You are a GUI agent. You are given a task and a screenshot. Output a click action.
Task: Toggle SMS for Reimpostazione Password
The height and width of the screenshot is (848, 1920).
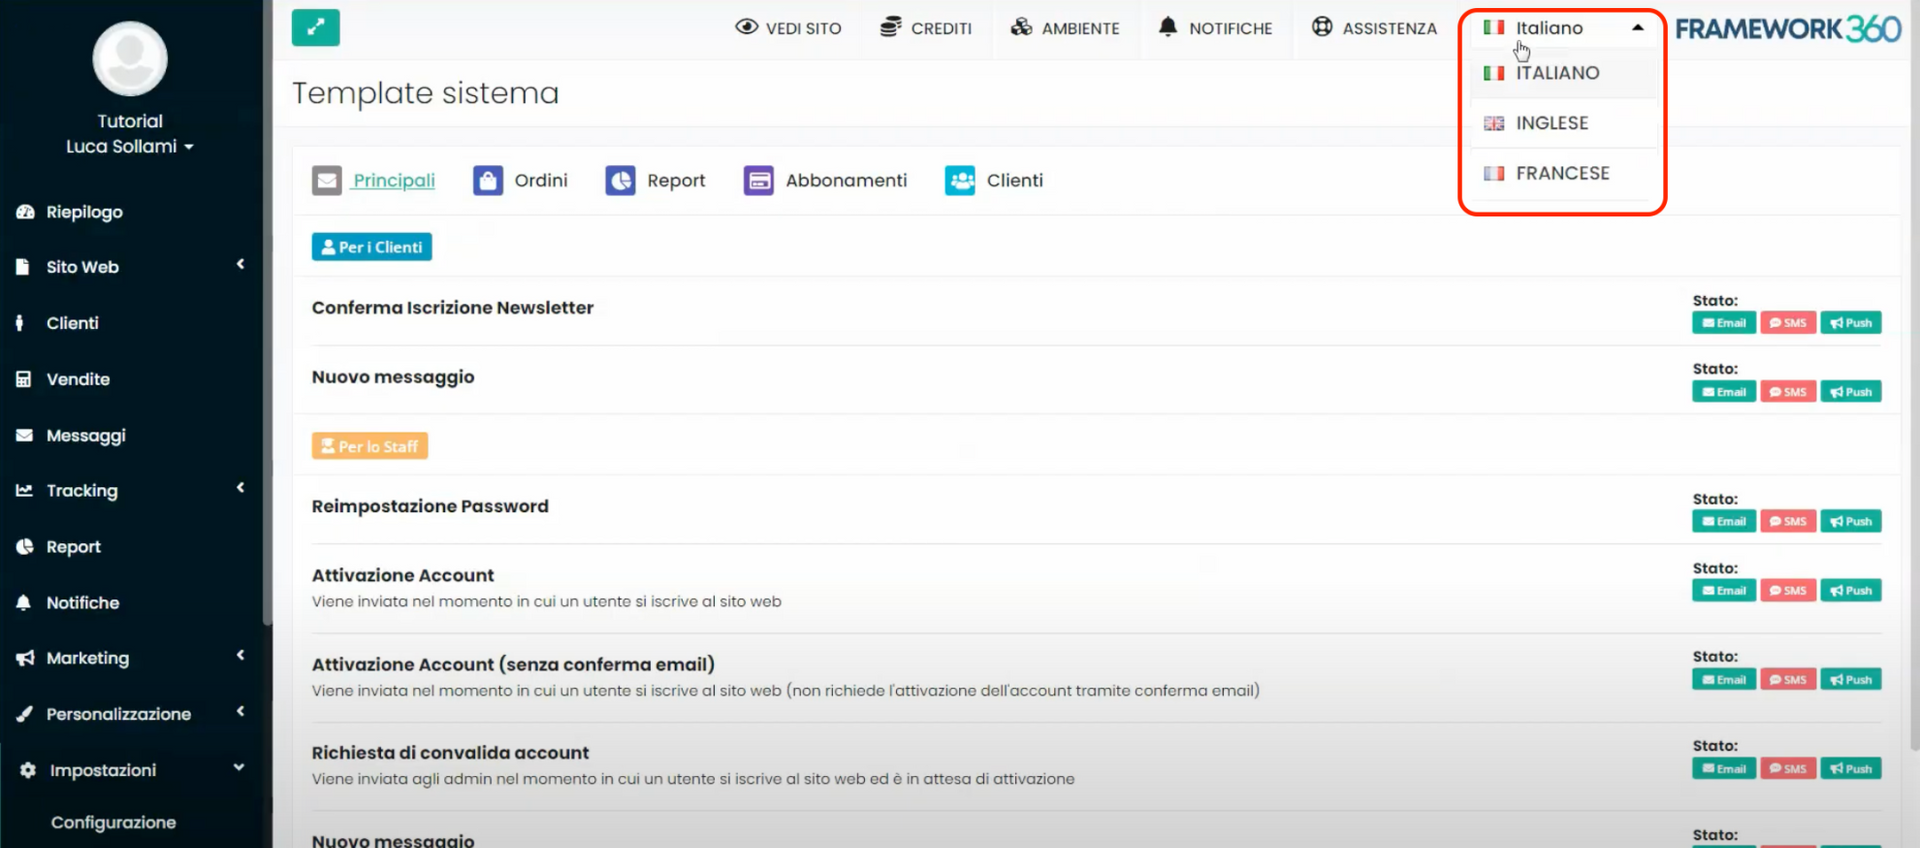click(1788, 521)
